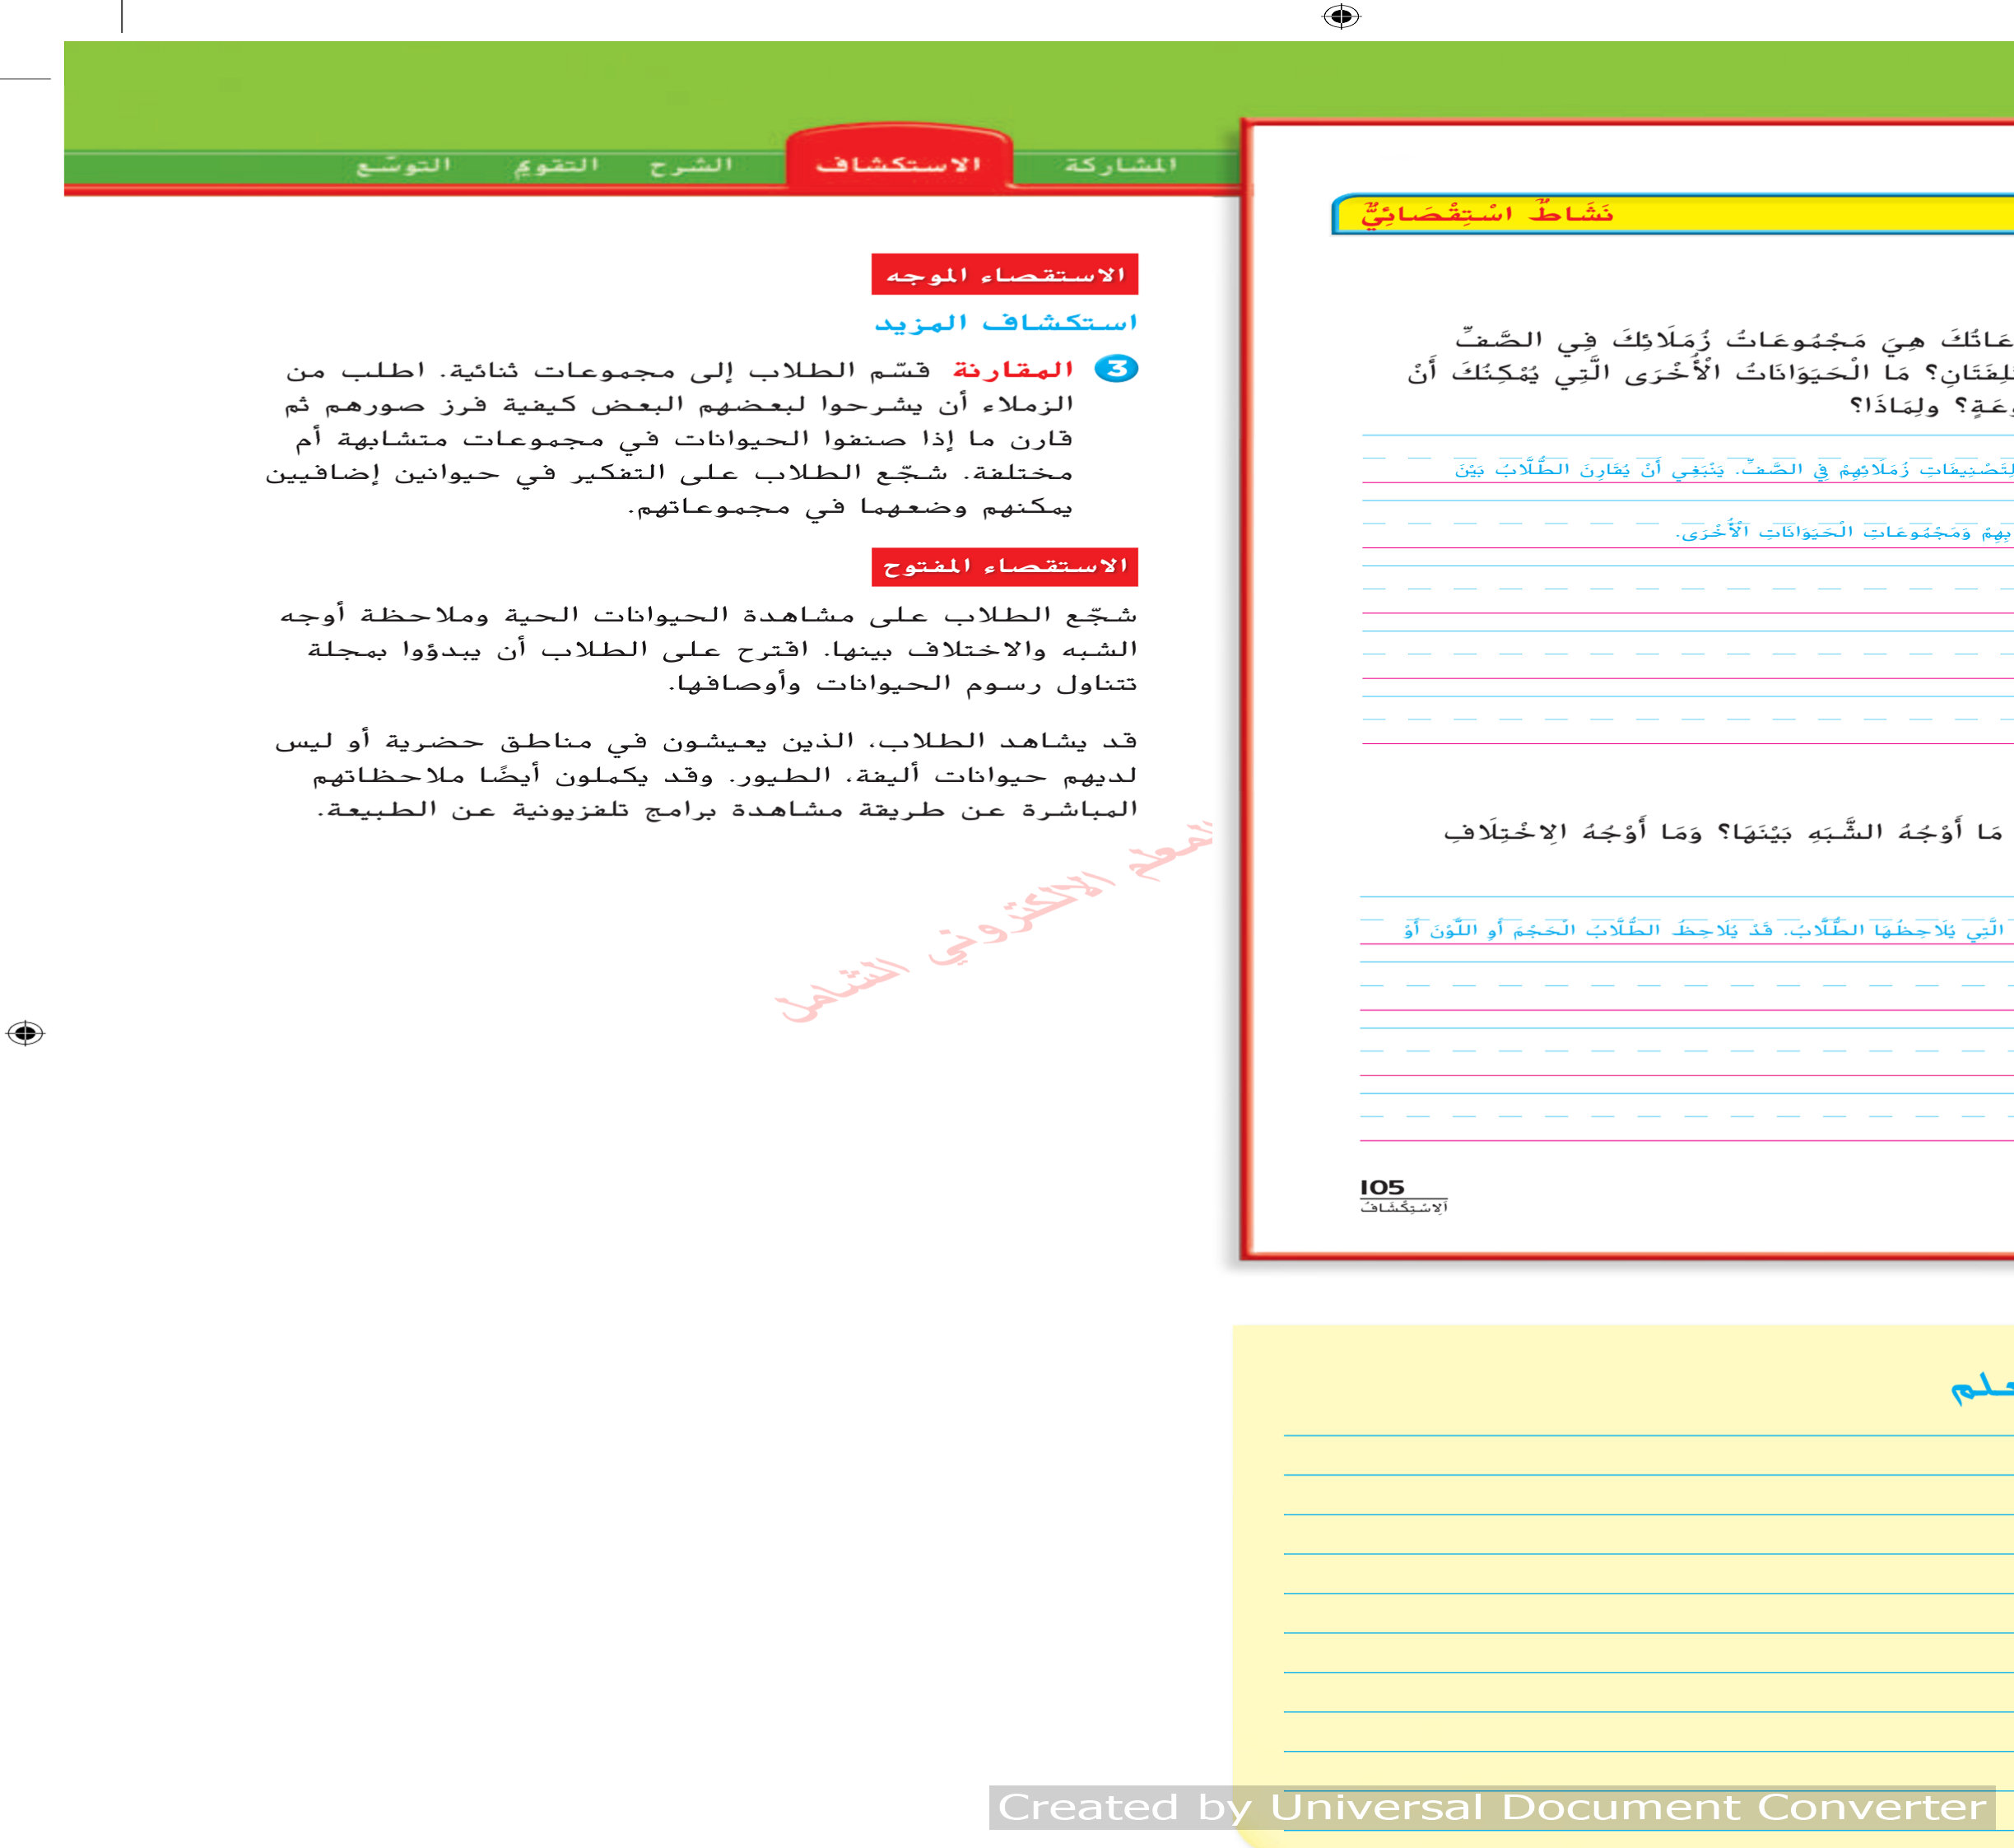Screen dimensions: 2014x1848
Task: Switch to the المشاركة tab
Action: coord(1120,165)
